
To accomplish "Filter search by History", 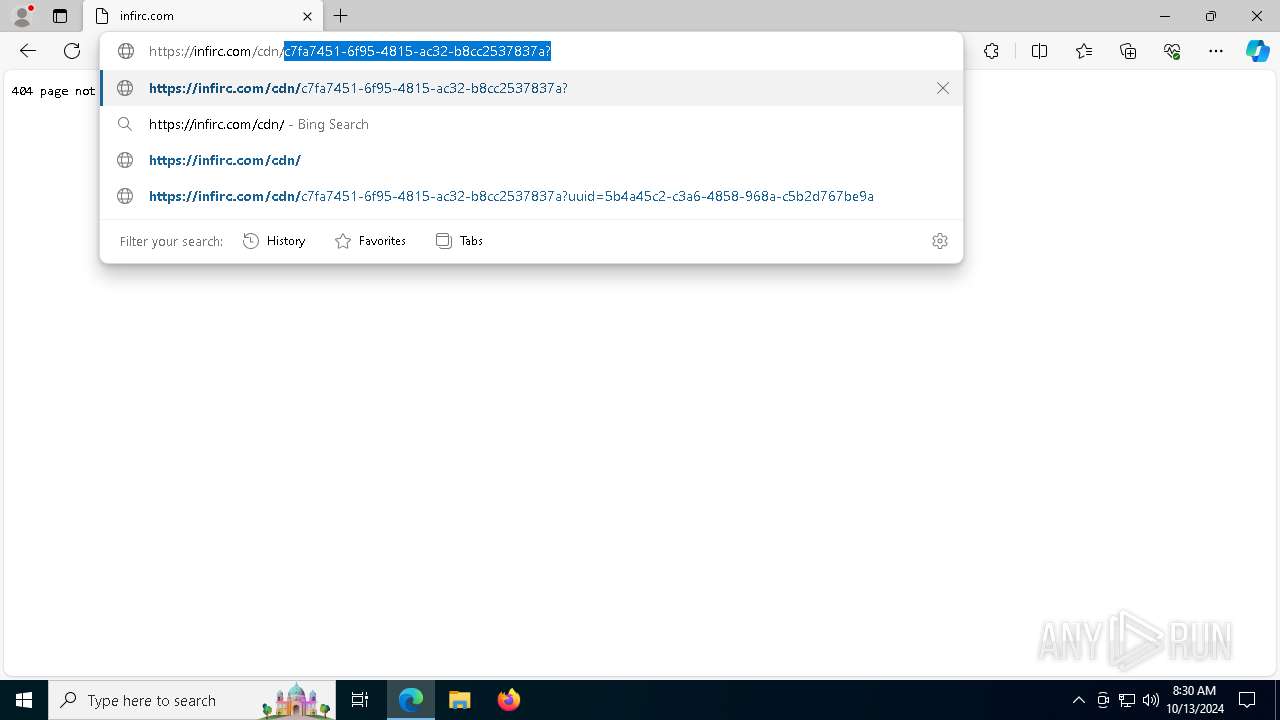I will click(274, 241).
